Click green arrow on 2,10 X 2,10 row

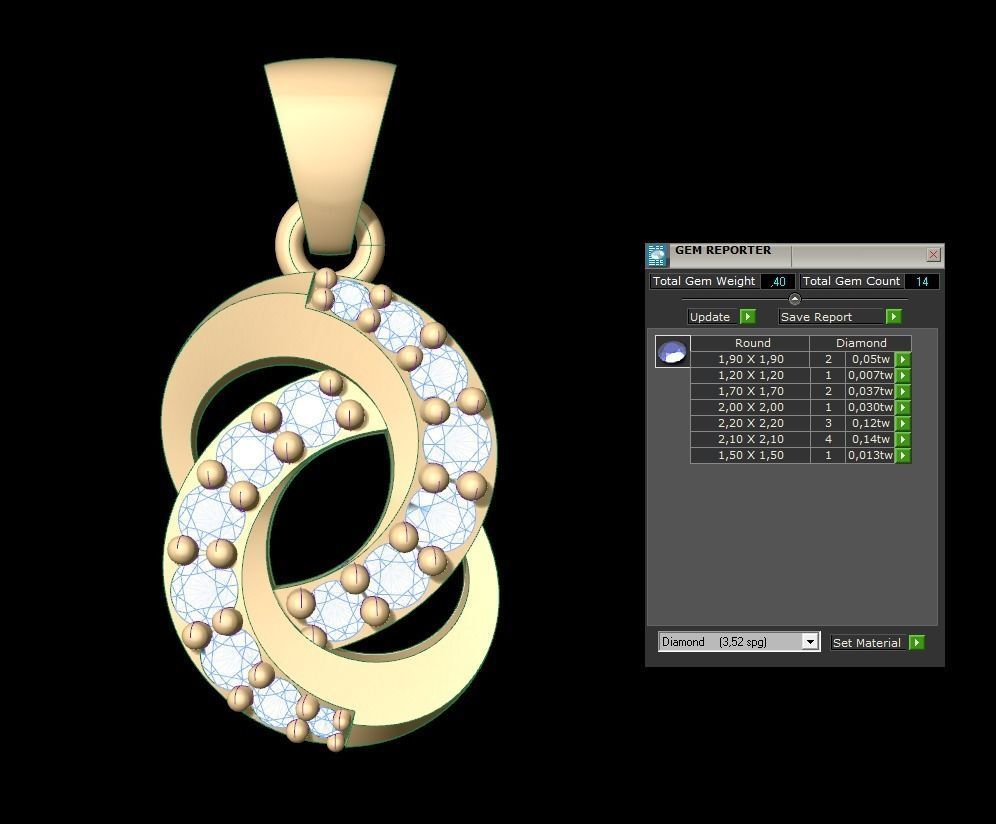(903, 439)
